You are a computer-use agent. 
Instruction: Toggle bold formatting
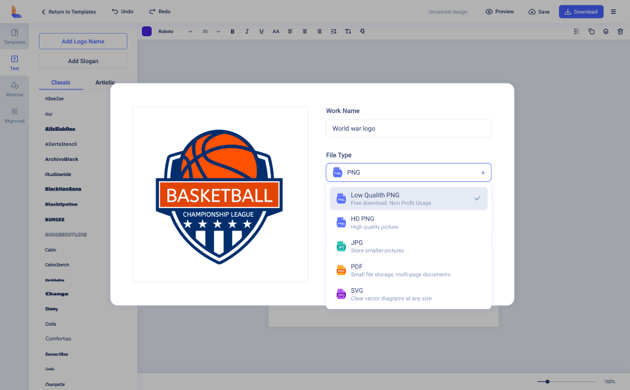[232, 31]
